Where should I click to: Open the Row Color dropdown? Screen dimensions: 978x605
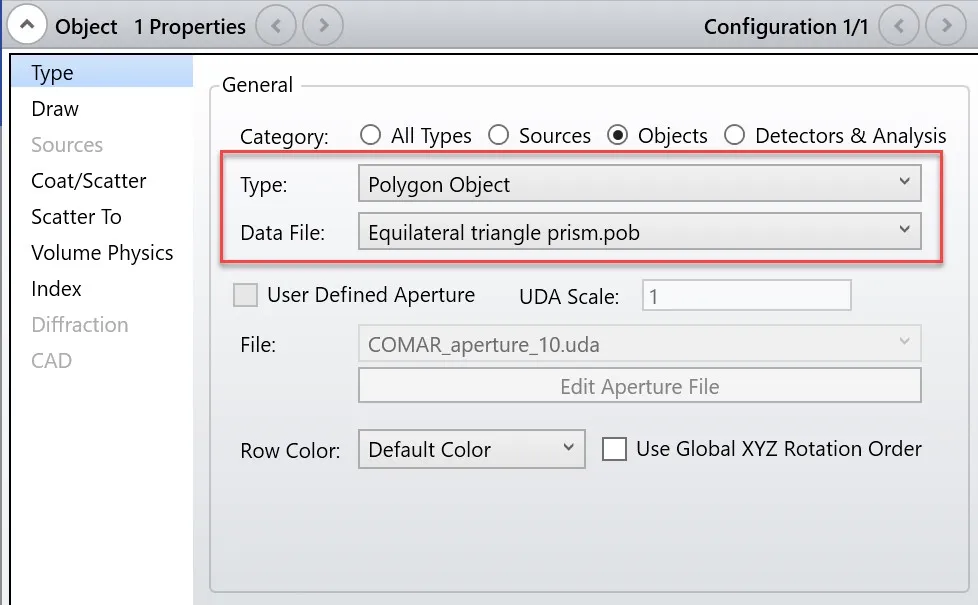coord(471,449)
